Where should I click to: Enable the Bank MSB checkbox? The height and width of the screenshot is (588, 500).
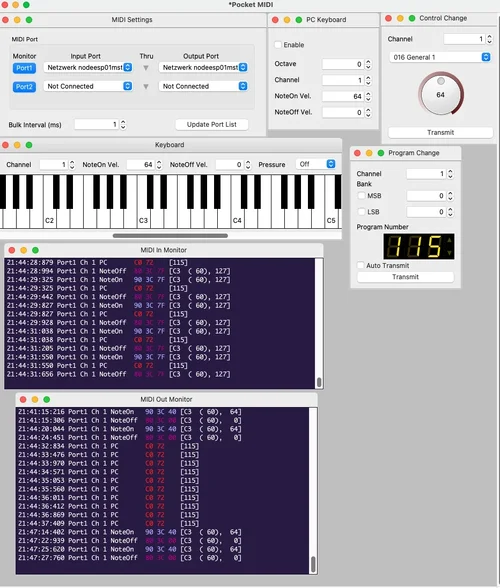pos(361,196)
